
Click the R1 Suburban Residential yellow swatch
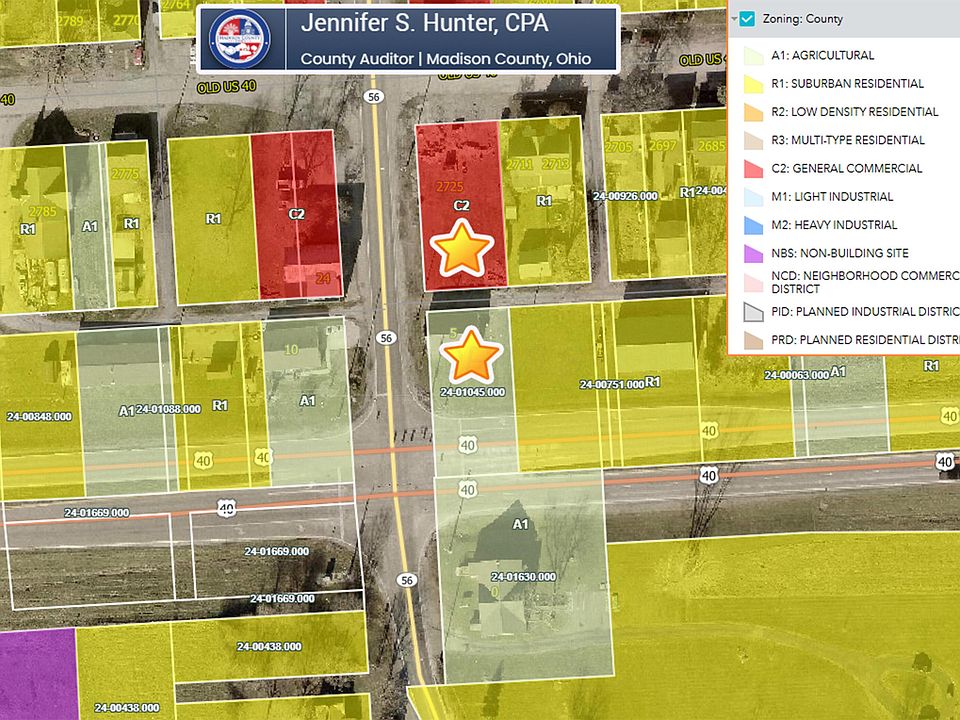point(753,84)
